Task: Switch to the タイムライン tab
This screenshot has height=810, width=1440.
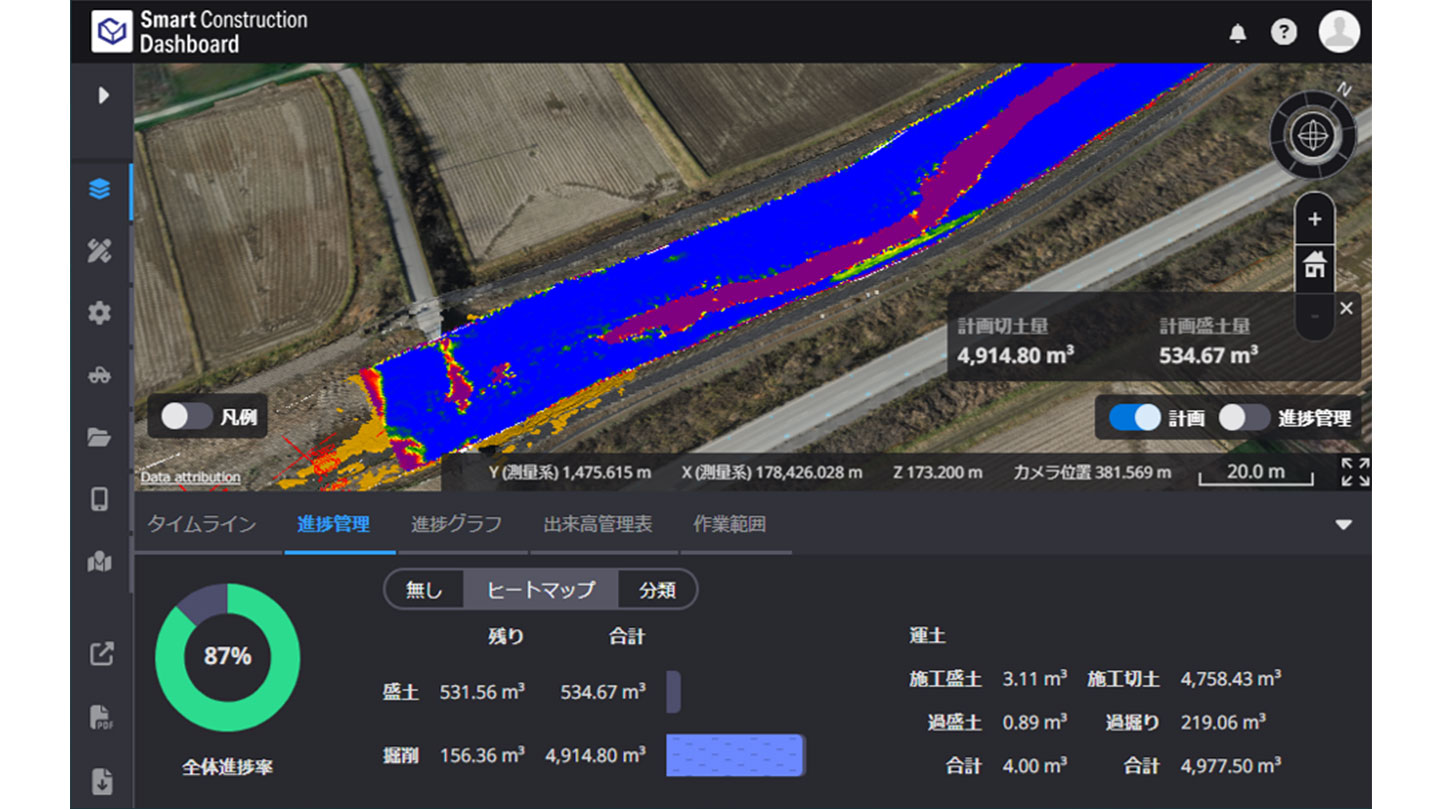Action: [x=202, y=525]
